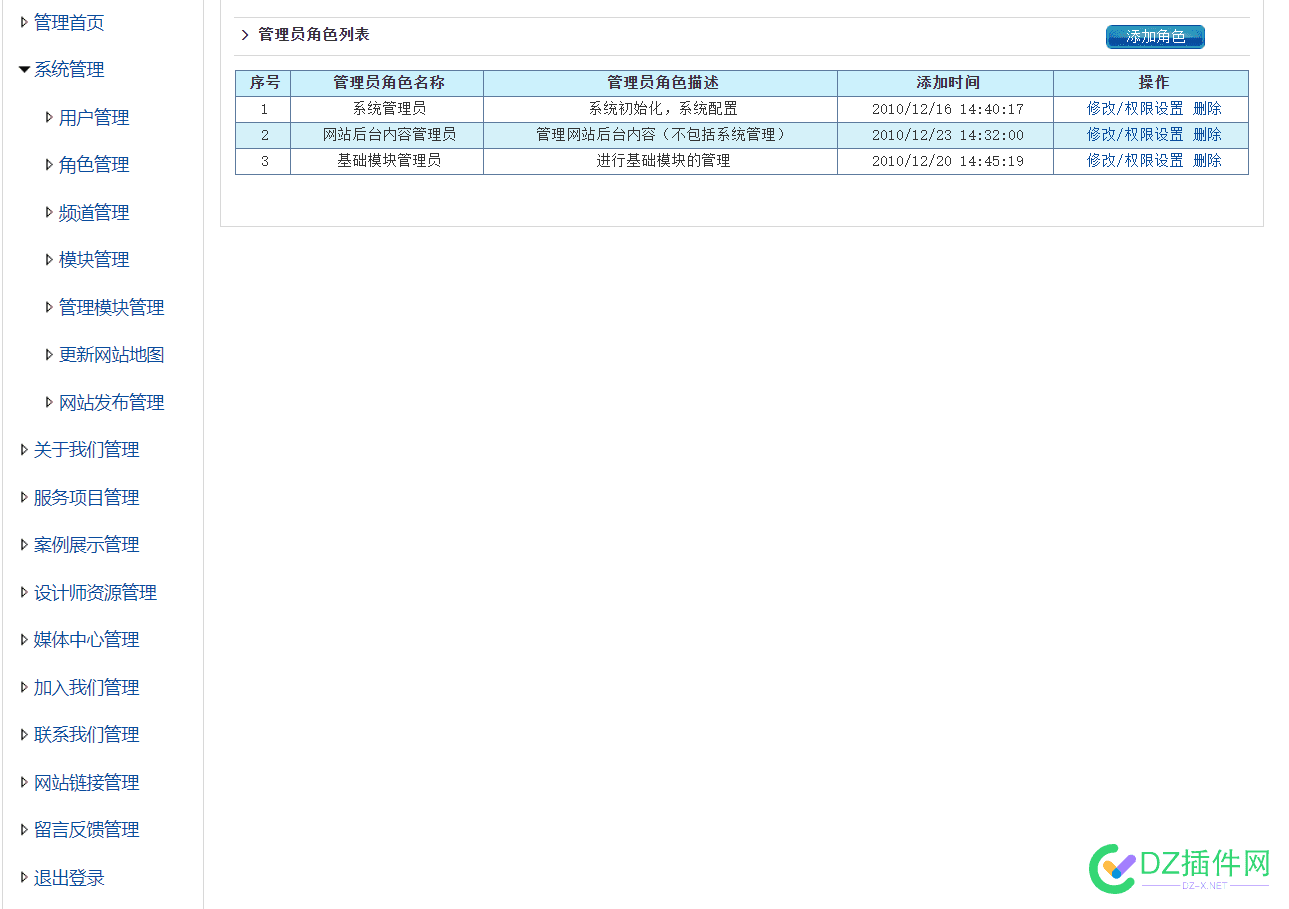The width and height of the screenshot is (1289, 909).
Task: Expand the 联系我们管理 triangle
Action: 24,735
